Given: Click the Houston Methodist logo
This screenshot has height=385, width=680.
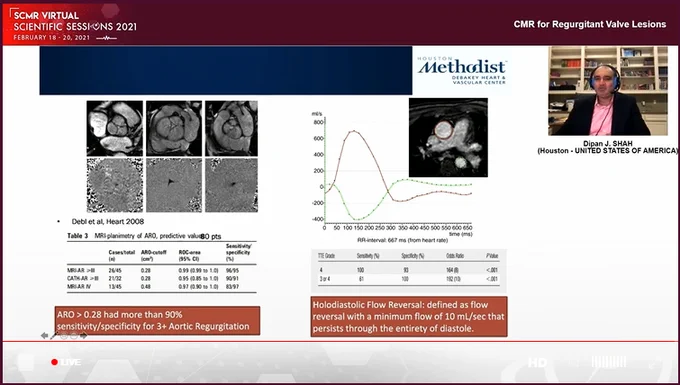Looking at the screenshot, I should 461,70.
